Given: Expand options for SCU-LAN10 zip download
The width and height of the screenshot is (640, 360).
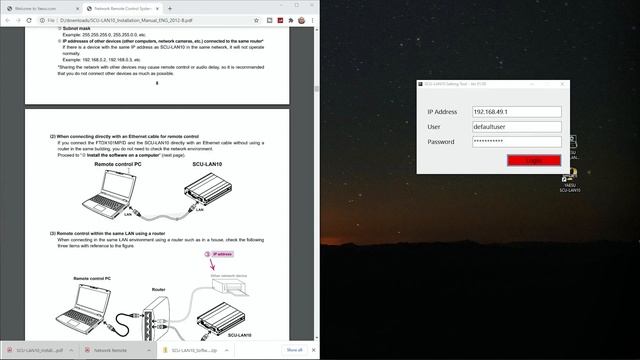Looking at the screenshot, I should [227, 350].
